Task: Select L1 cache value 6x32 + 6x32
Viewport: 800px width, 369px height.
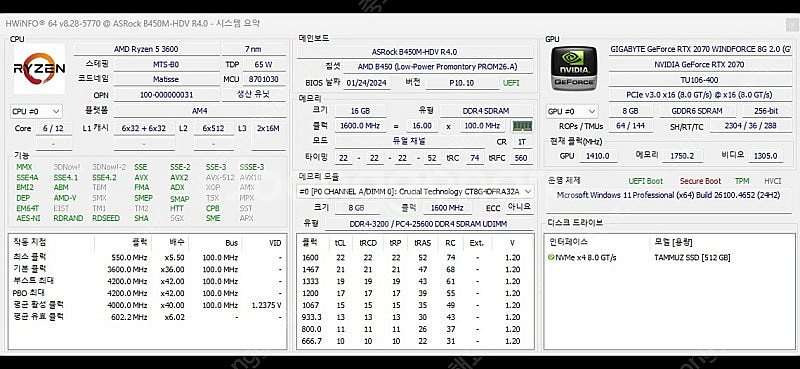Action: pyautogui.click(x=144, y=129)
